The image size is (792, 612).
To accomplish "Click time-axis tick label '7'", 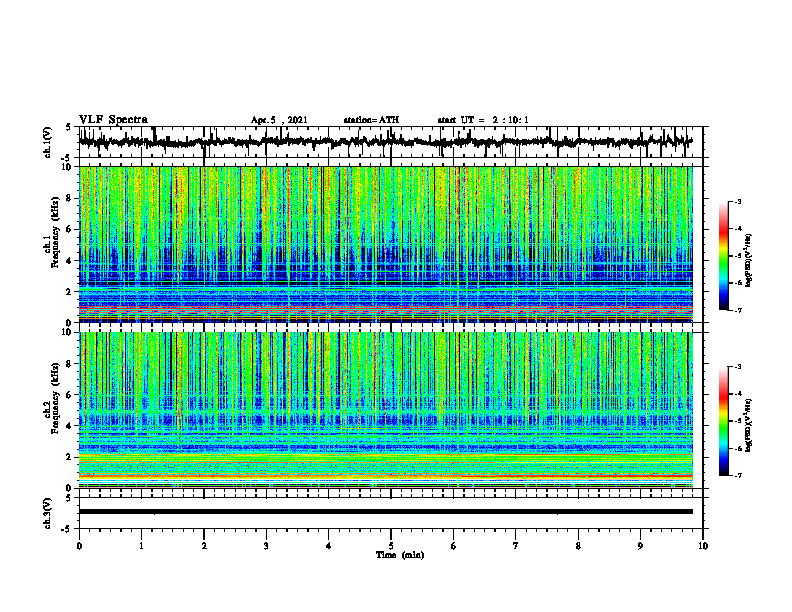I will pyautogui.click(x=516, y=546).
